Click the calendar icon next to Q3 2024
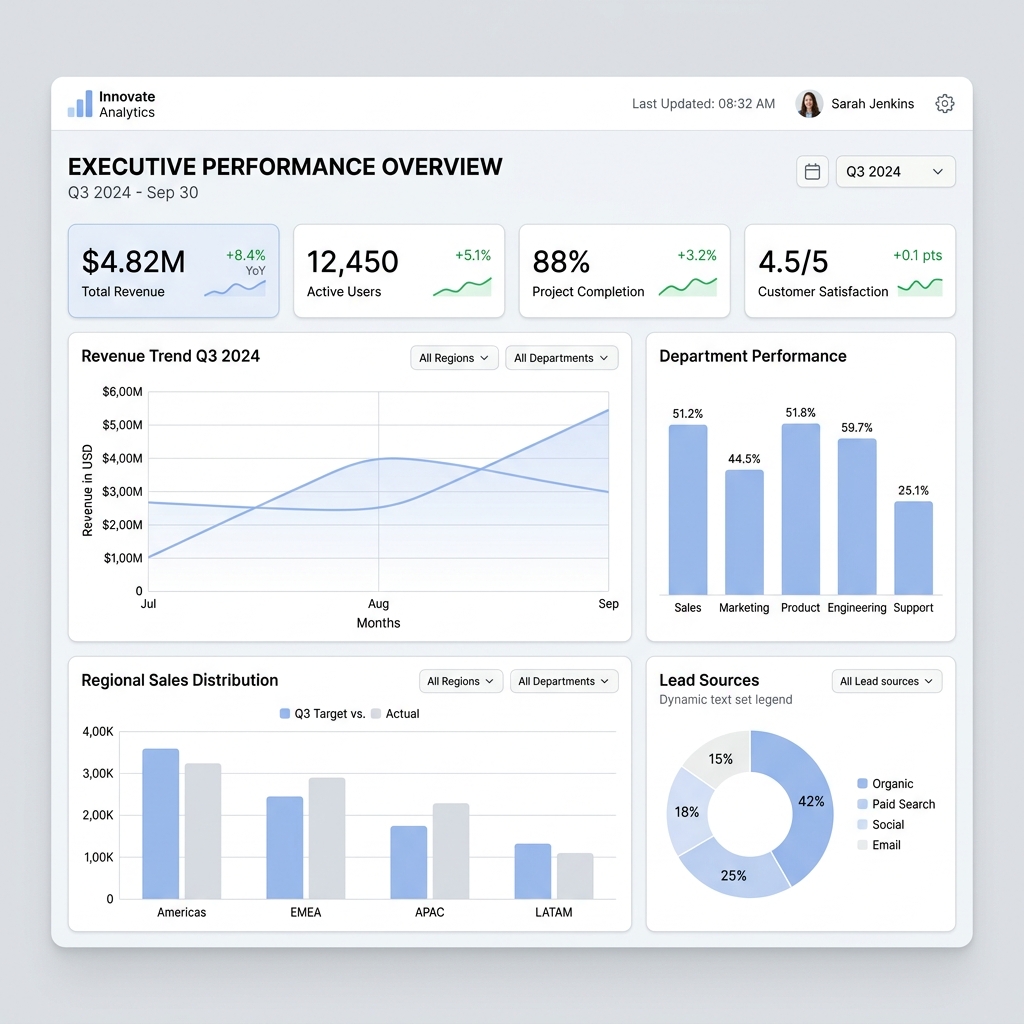The image size is (1024, 1024). coord(811,171)
